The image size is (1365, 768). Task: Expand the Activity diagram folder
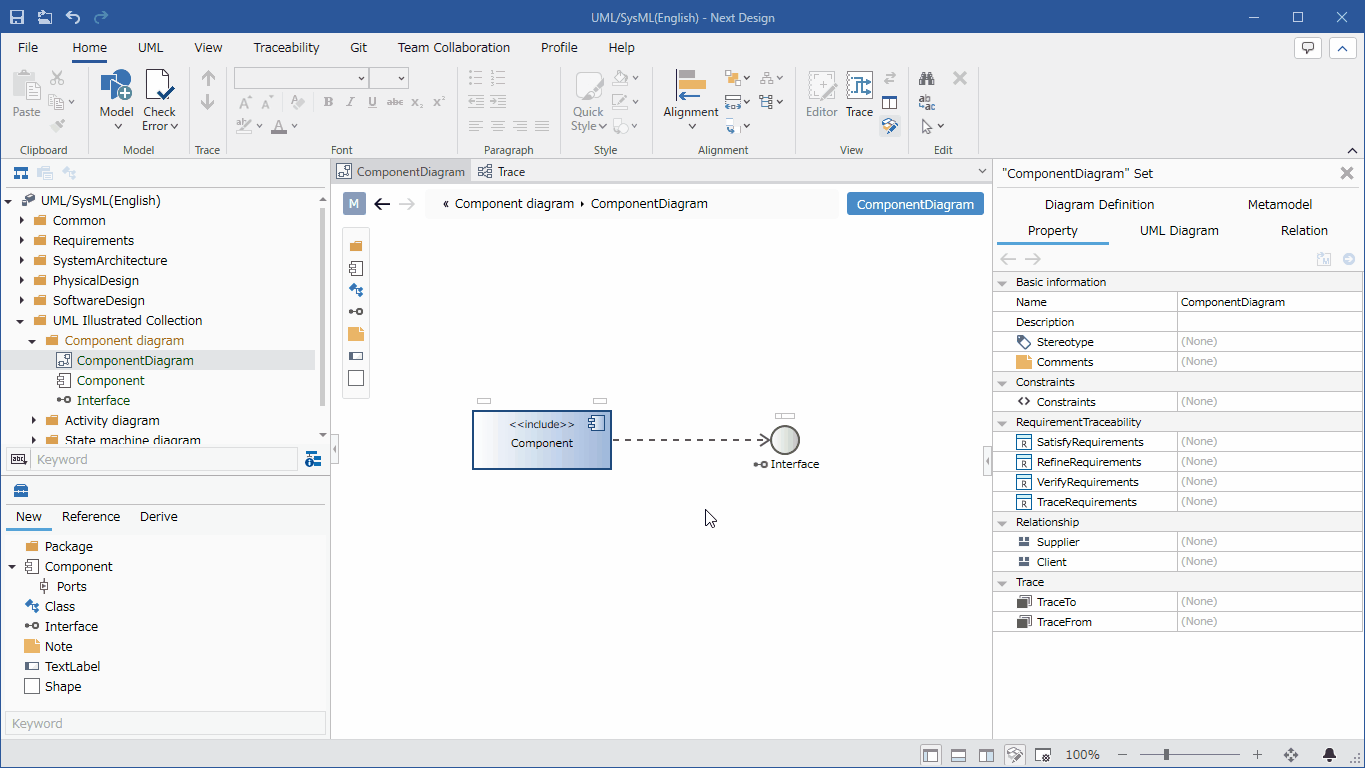pos(33,420)
